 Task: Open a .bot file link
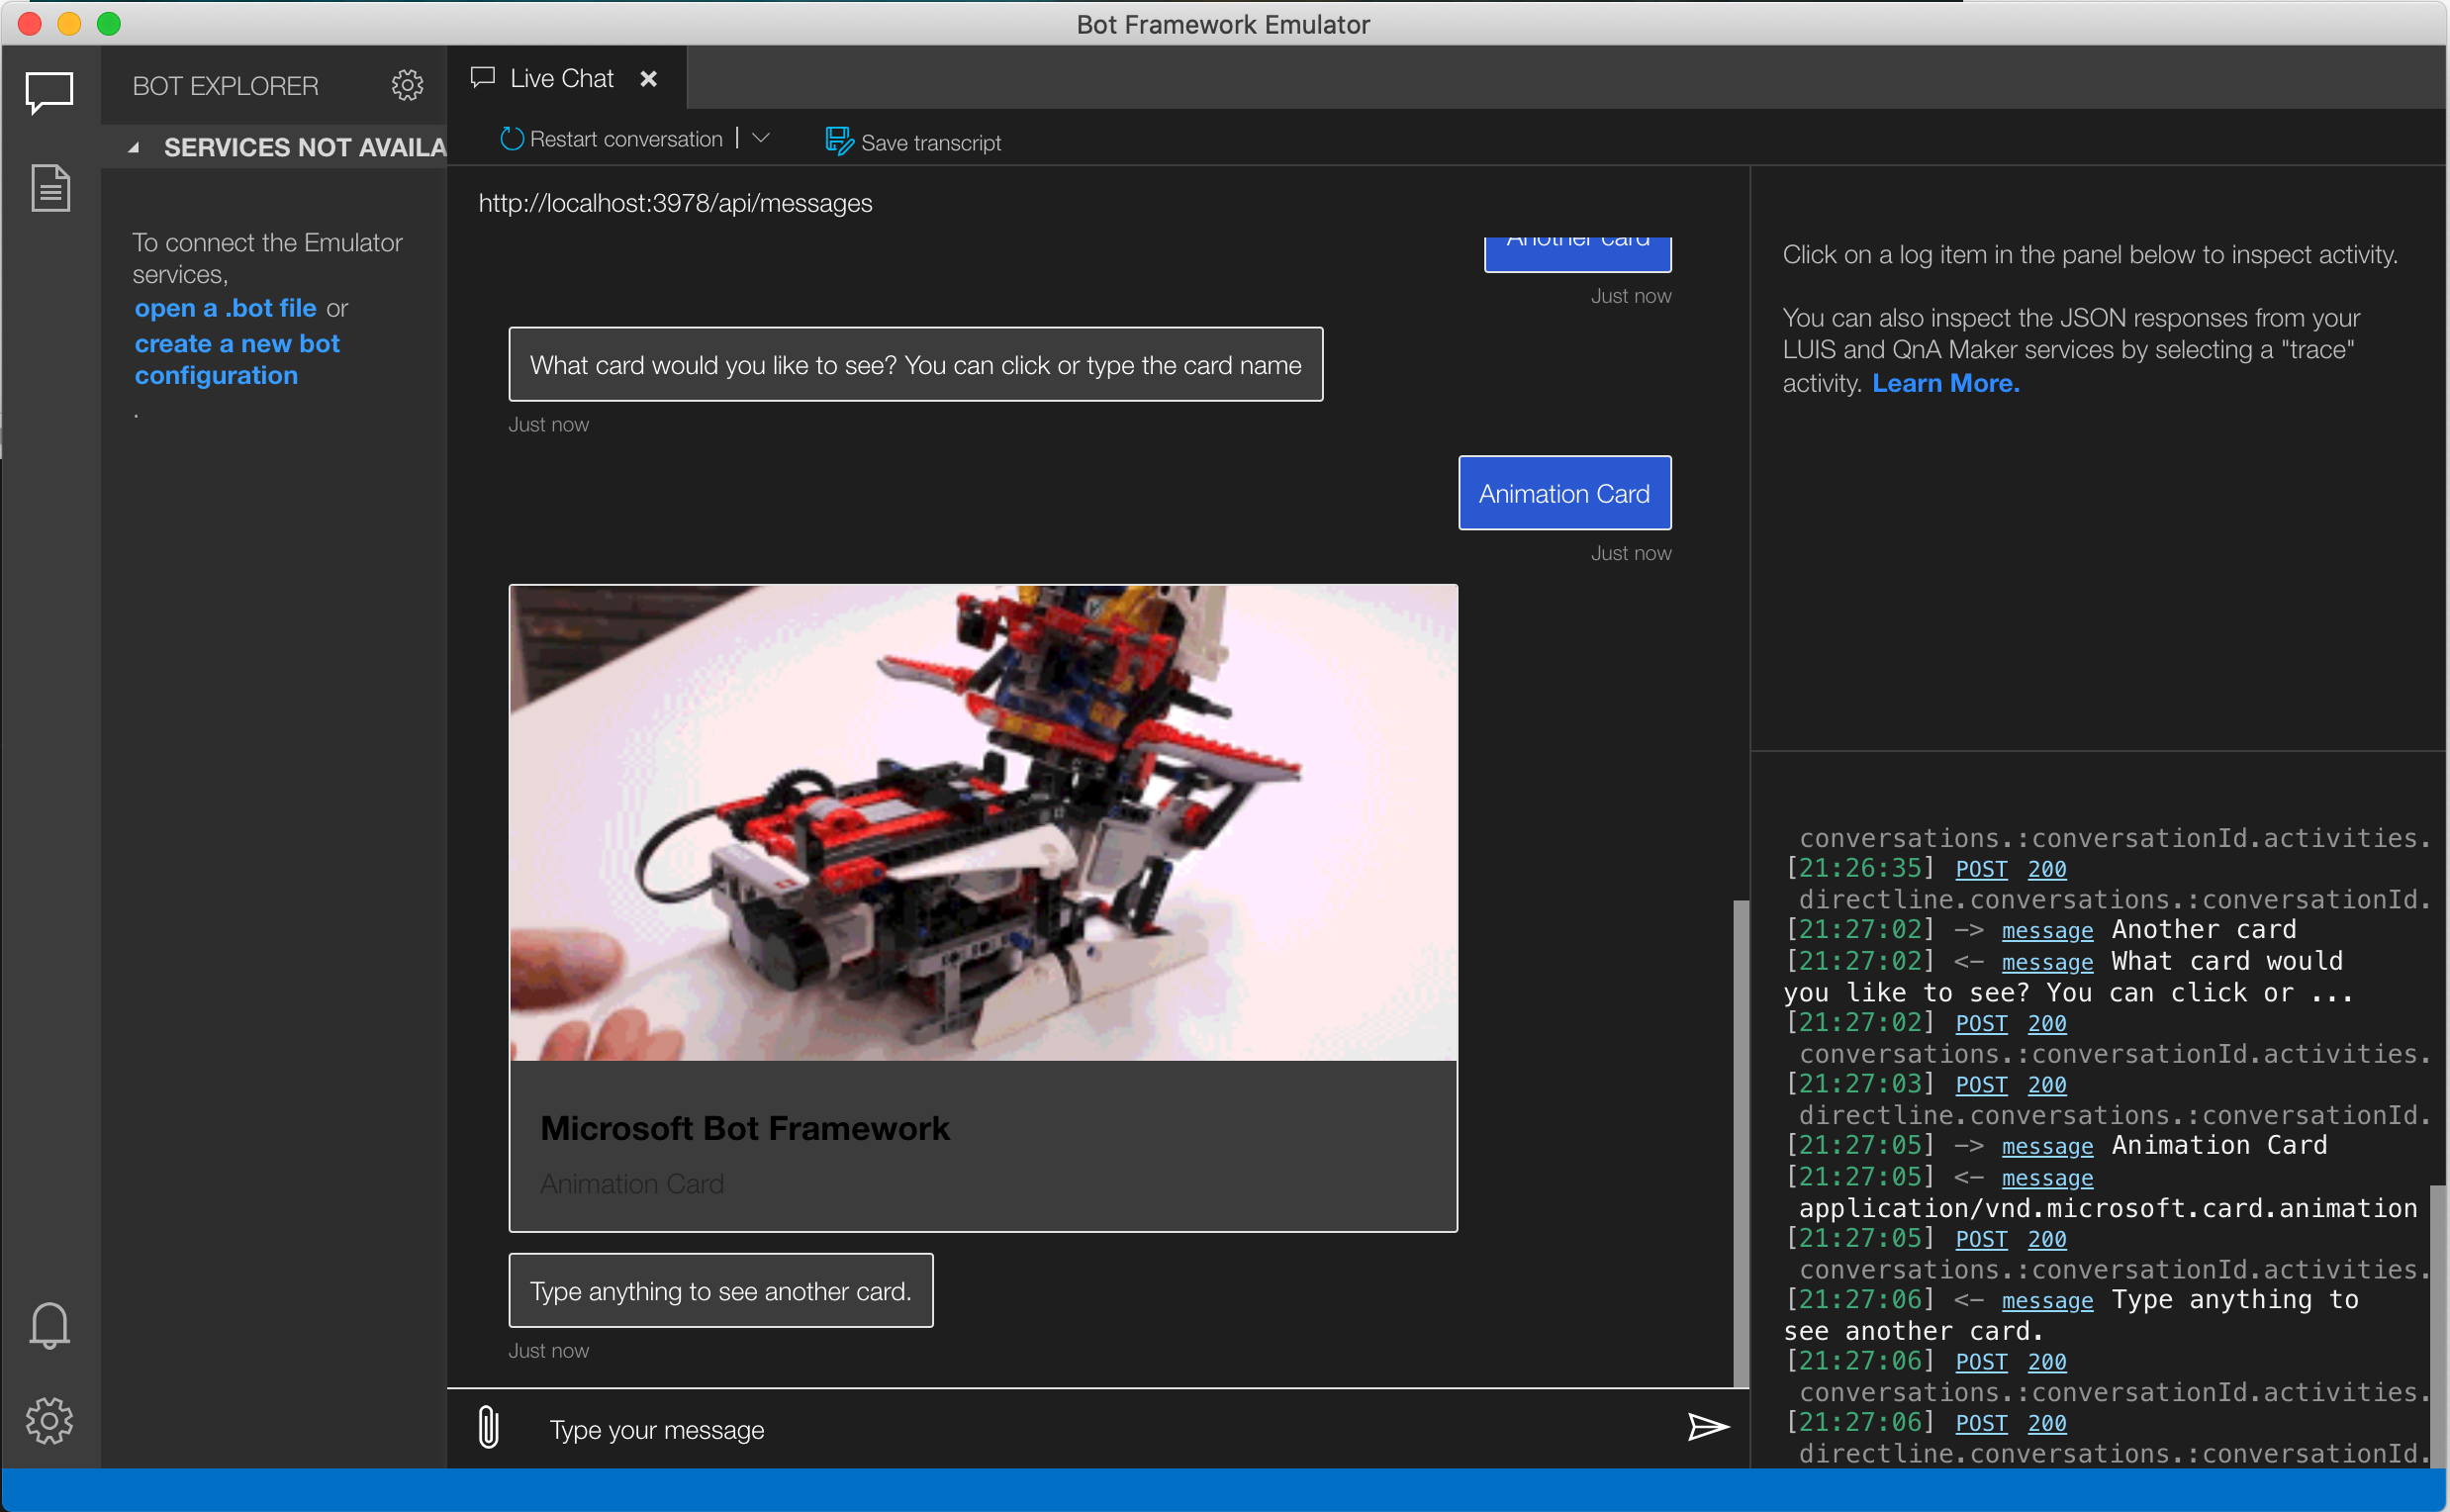click(226, 308)
